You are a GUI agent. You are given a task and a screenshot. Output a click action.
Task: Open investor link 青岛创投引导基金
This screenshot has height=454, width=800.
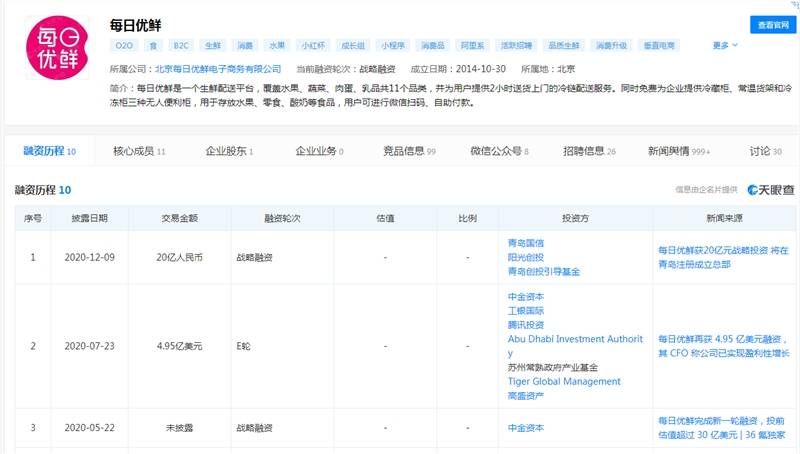(x=544, y=271)
